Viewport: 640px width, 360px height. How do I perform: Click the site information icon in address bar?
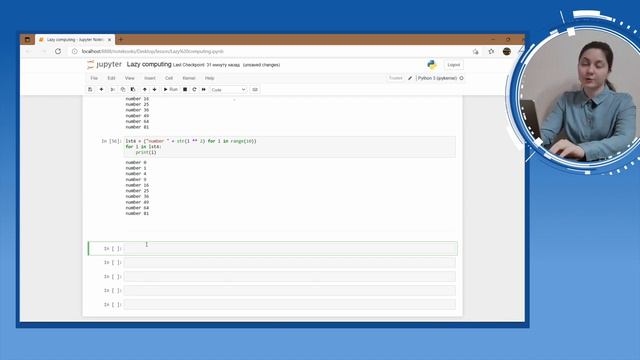[75, 51]
